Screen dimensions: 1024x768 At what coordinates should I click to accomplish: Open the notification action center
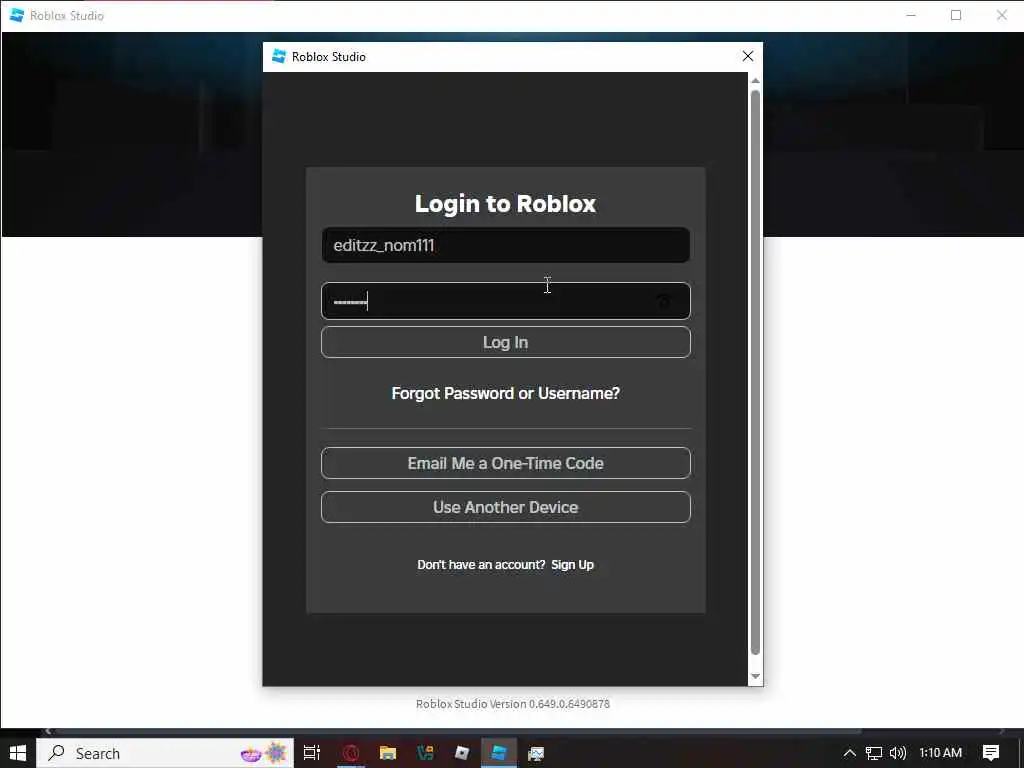point(991,753)
